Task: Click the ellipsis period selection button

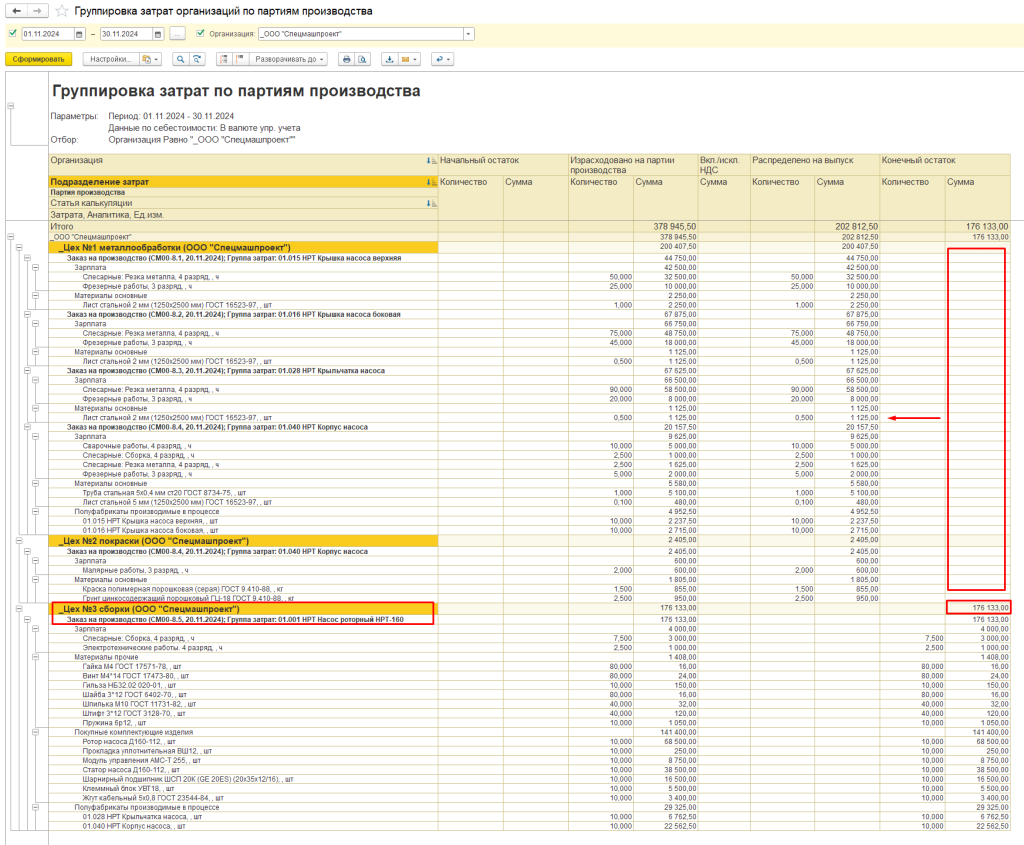Action: [x=177, y=34]
